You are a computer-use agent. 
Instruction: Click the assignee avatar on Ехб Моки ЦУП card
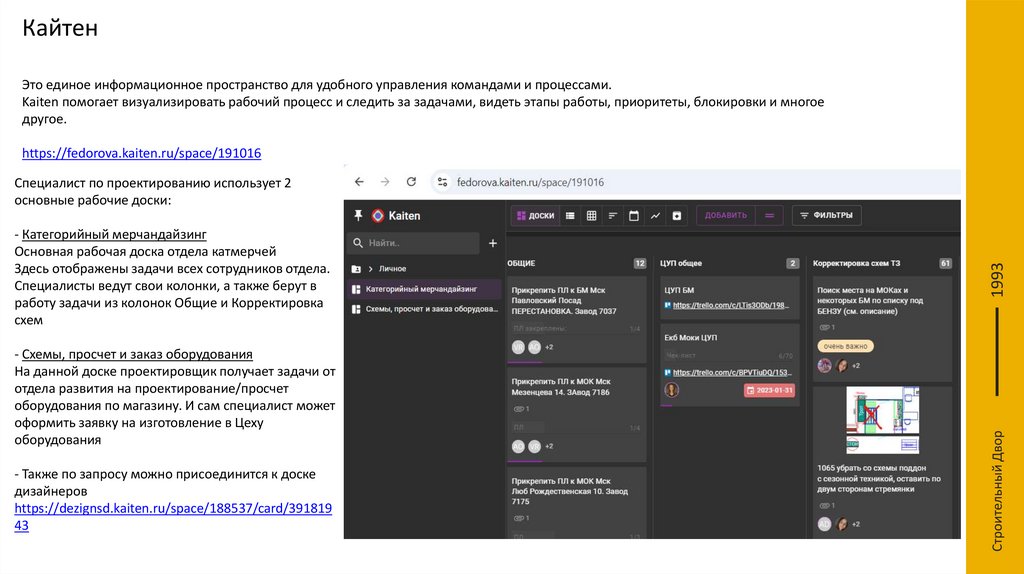point(671,390)
